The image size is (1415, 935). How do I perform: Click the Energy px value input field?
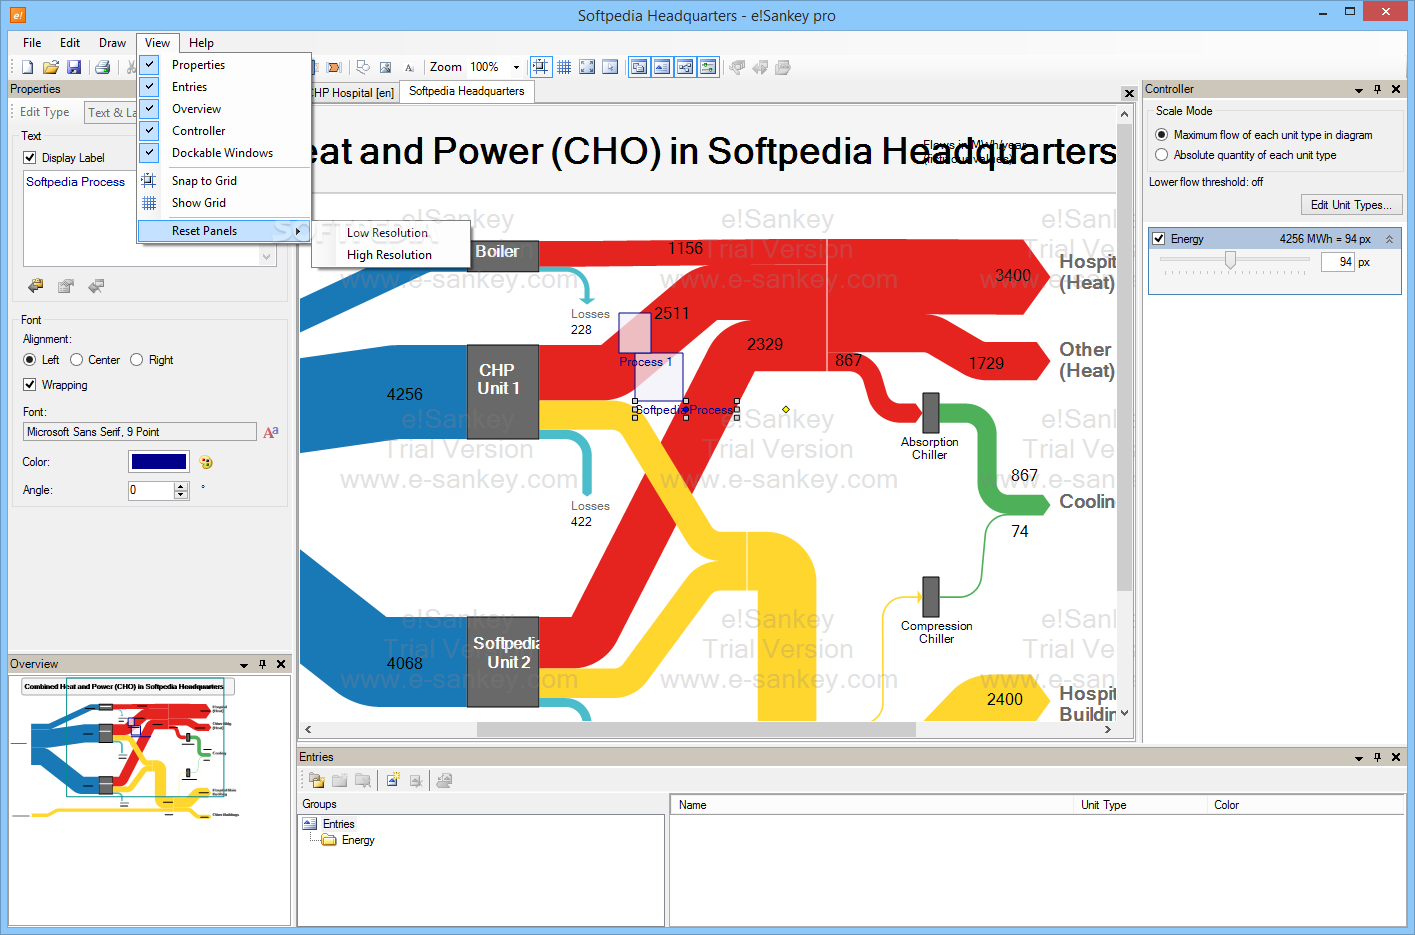pyautogui.click(x=1338, y=262)
